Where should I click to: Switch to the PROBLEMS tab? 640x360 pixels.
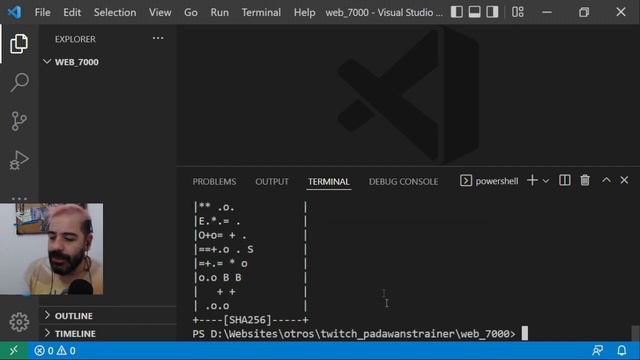pyautogui.click(x=214, y=181)
